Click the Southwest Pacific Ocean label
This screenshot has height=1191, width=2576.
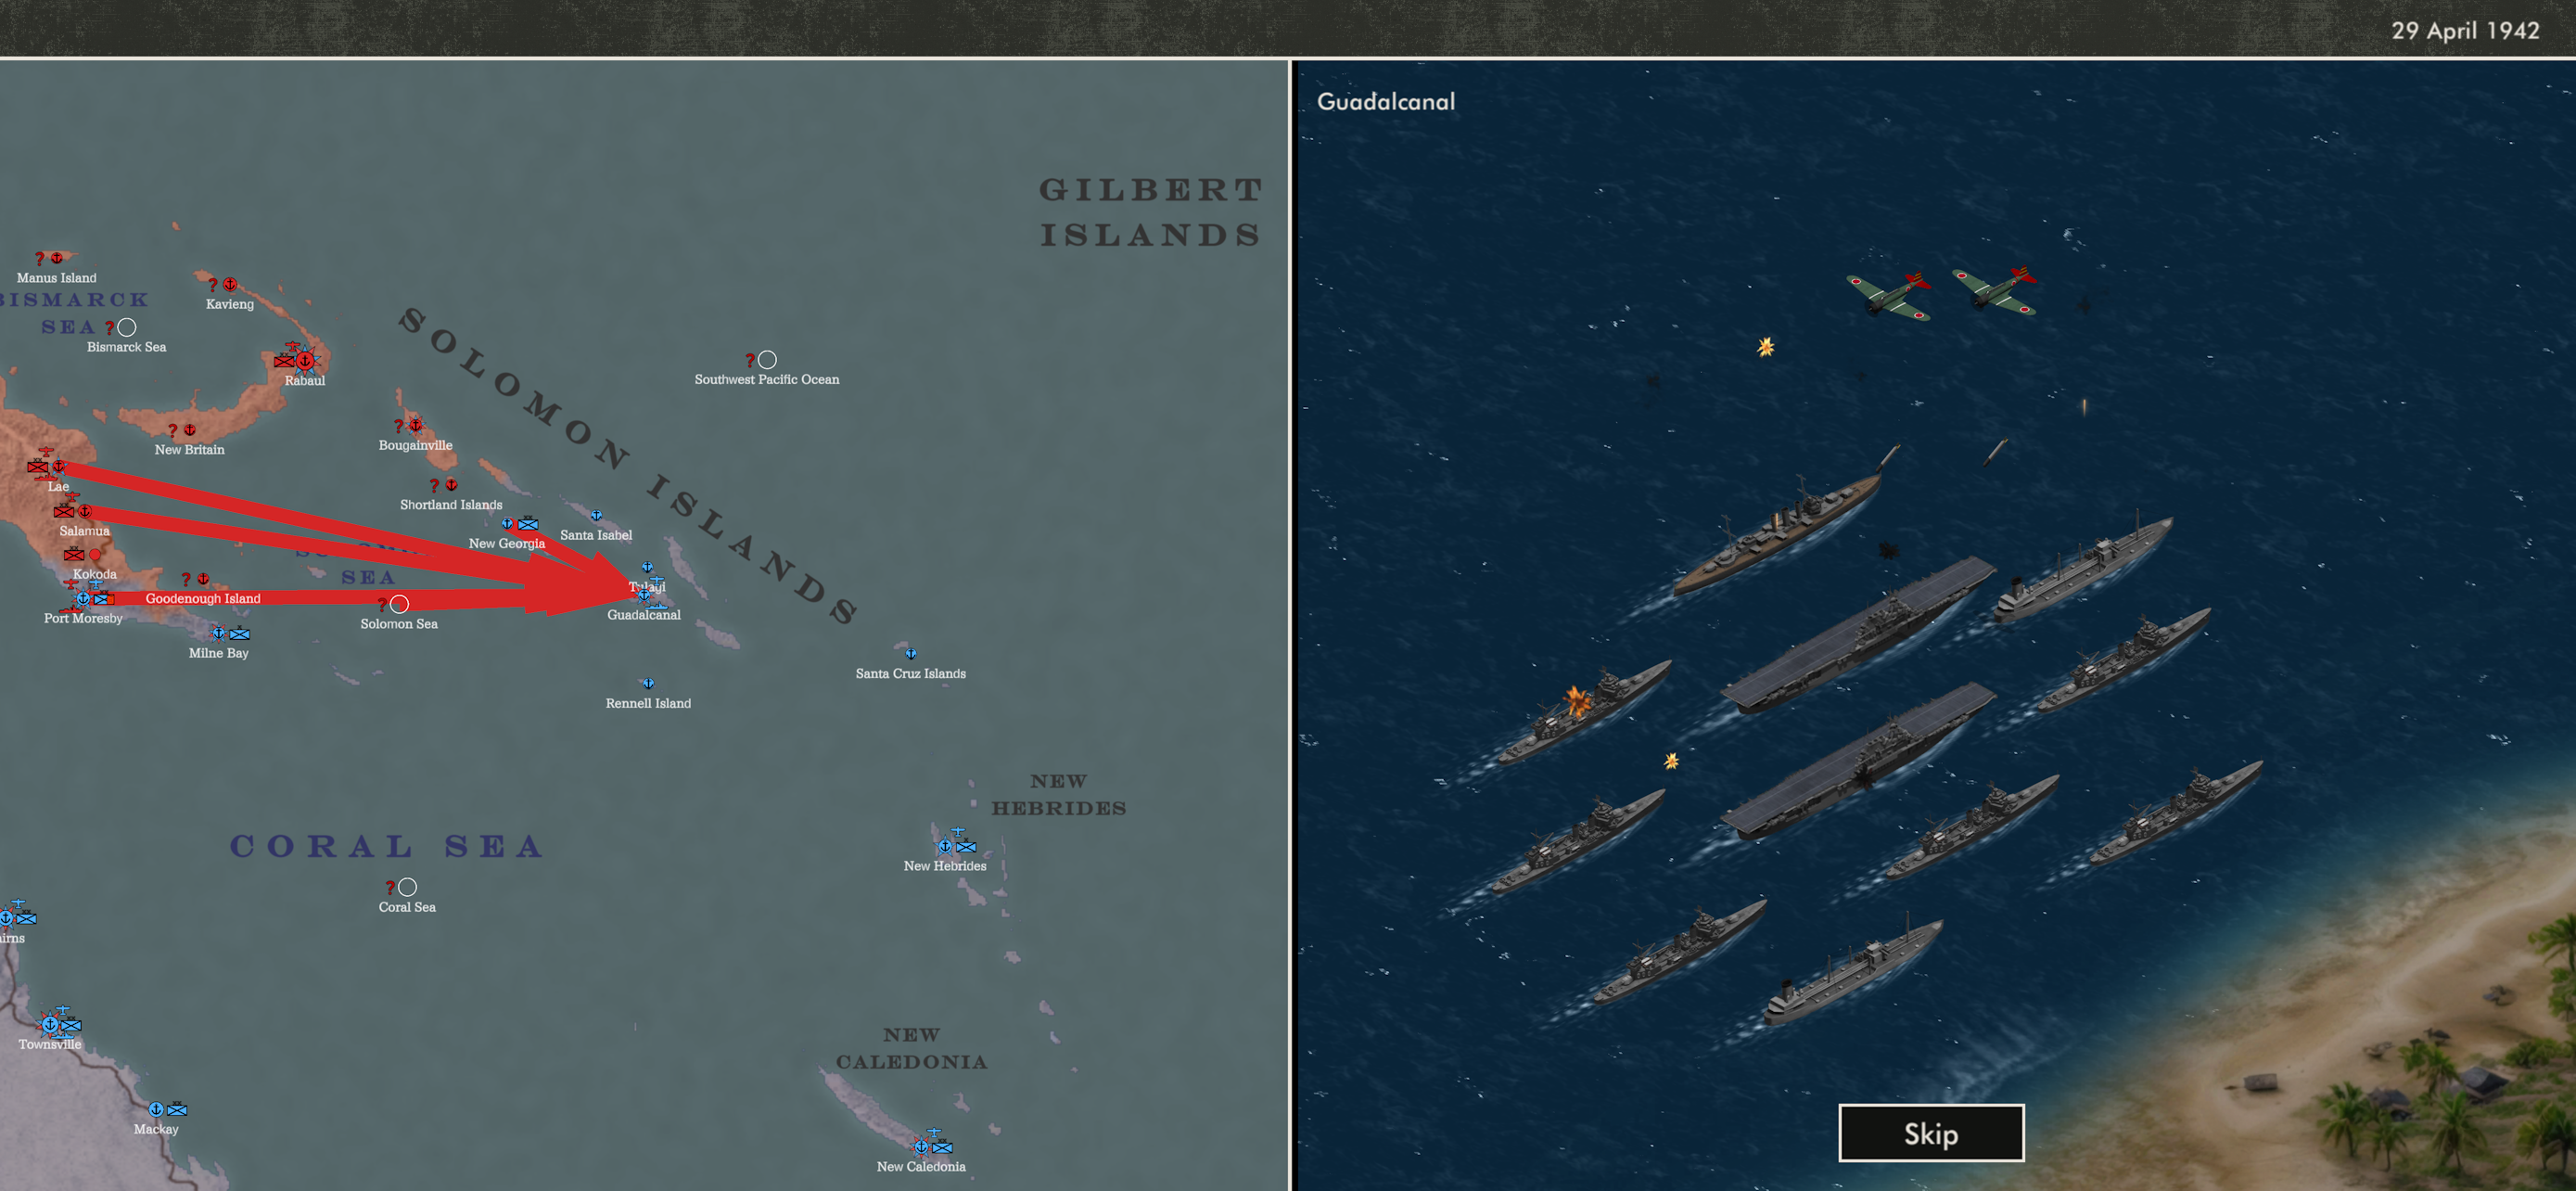(x=767, y=379)
